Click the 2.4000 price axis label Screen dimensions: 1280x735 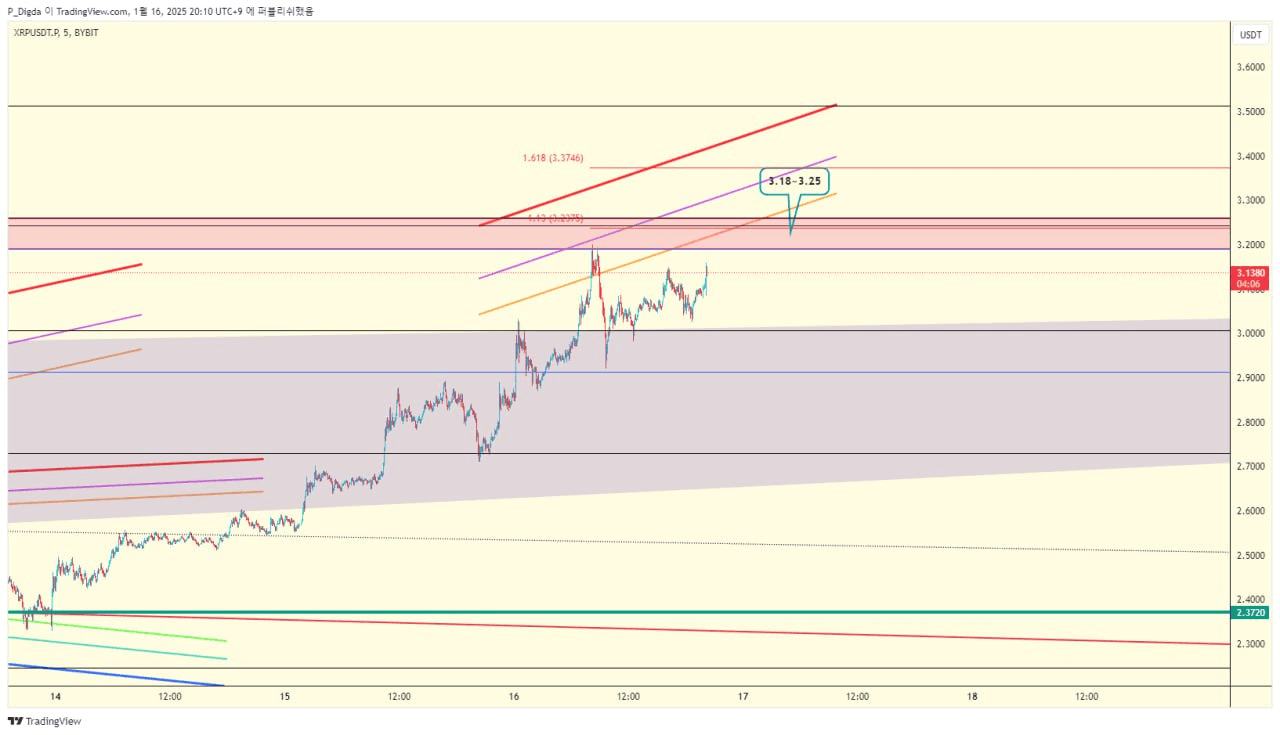click(1251, 600)
